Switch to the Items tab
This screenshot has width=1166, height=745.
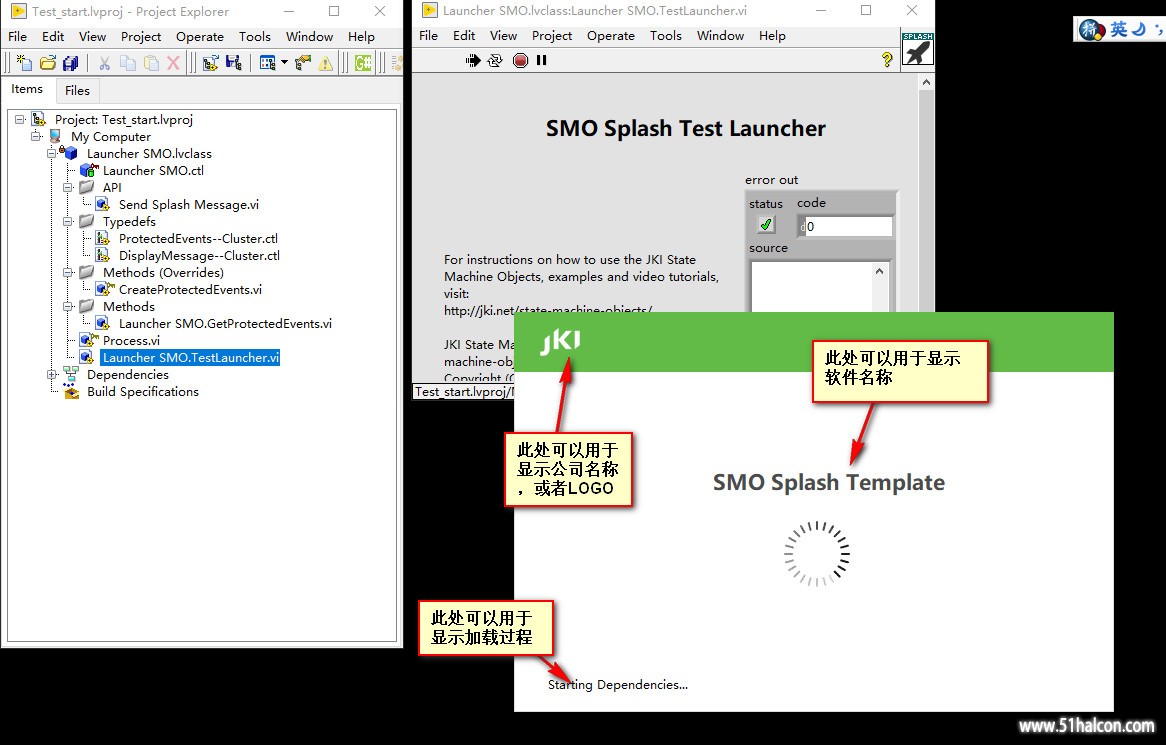click(x=27, y=89)
